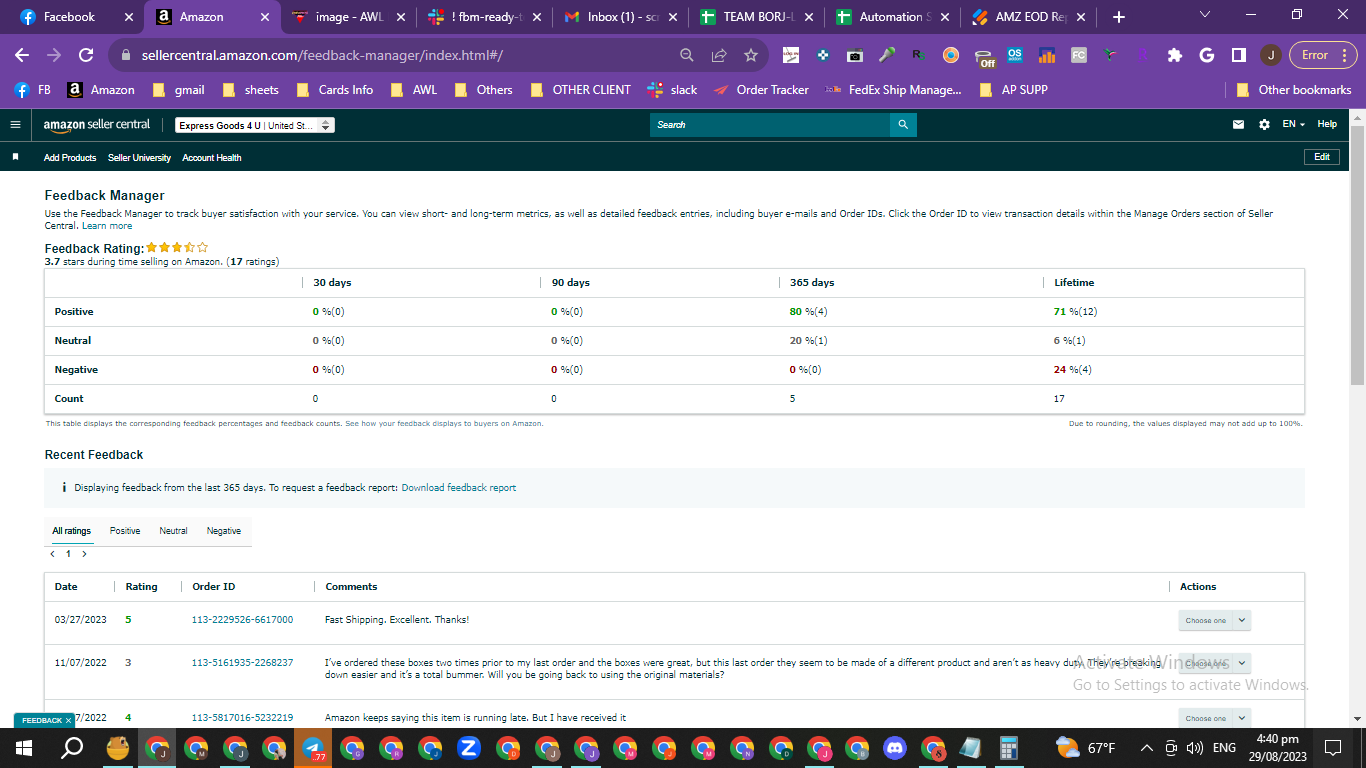Click the Error button in Chrome toolbar
Image resolution: width=1366 pixels, height=768 pixels.
point(1323,55)
